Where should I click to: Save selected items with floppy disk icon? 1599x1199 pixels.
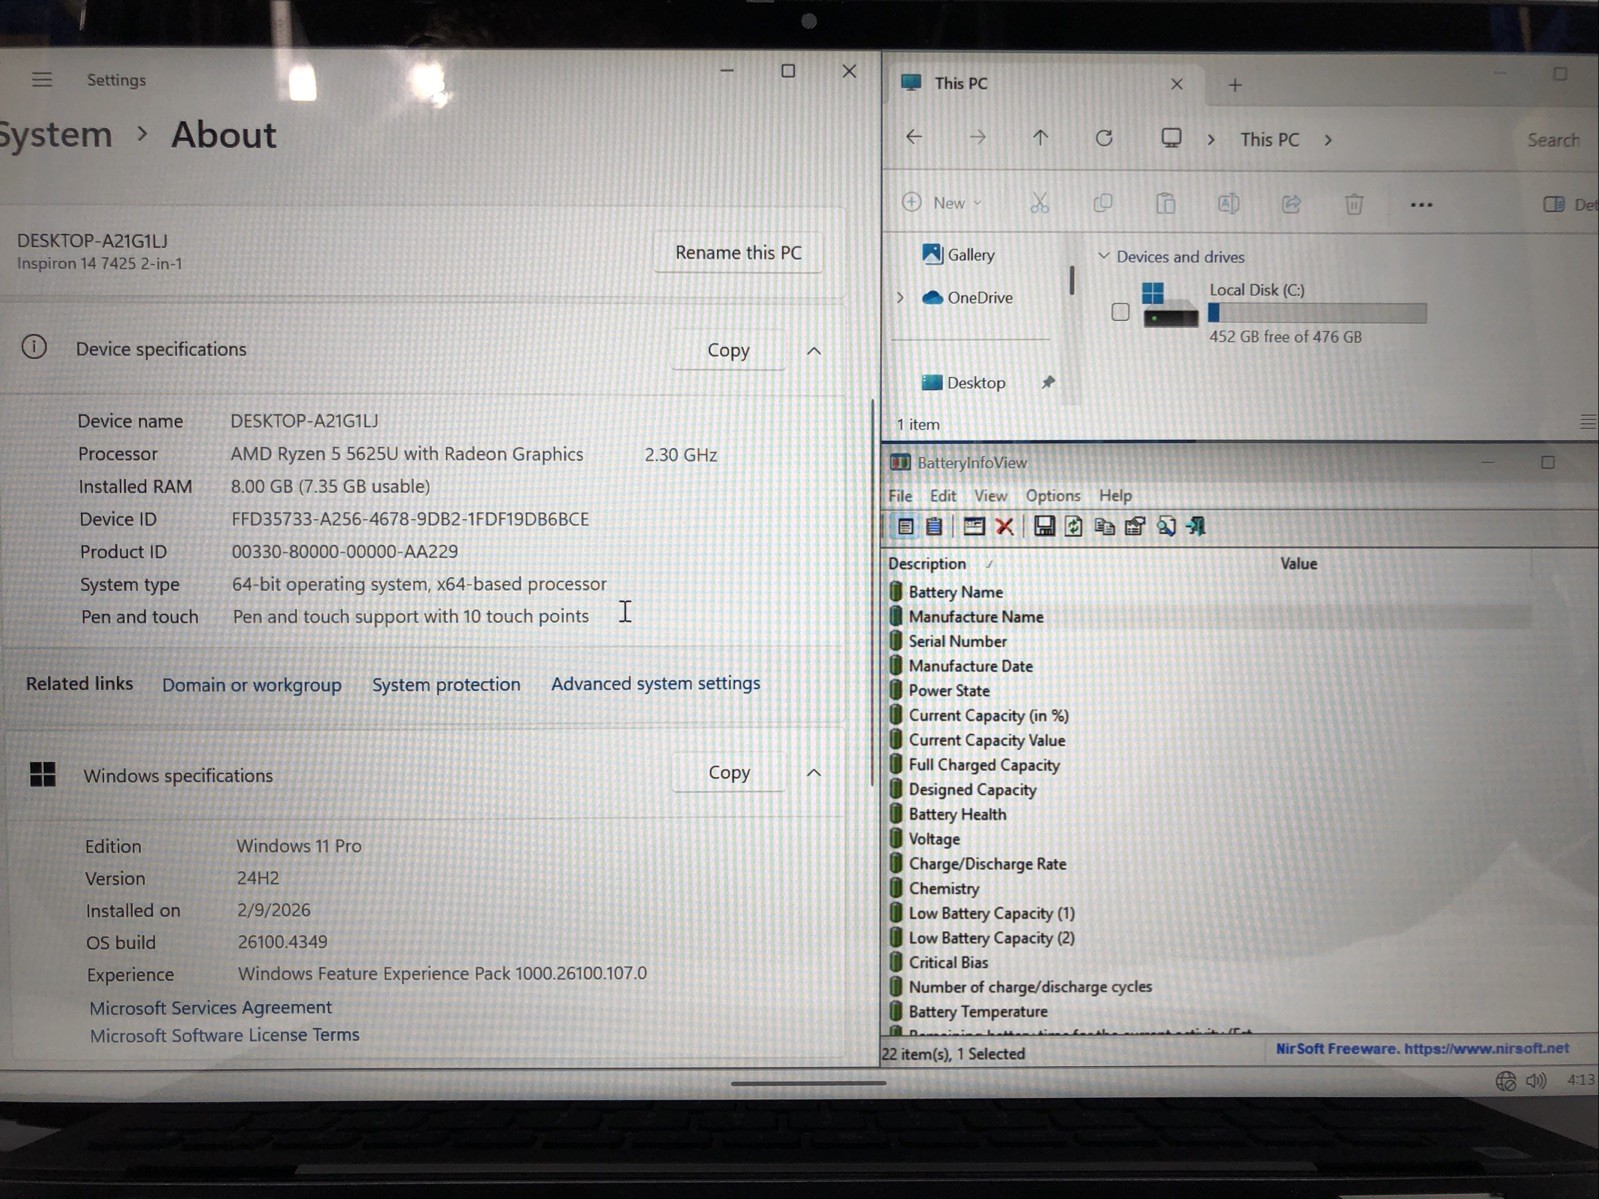(1044, 526)
